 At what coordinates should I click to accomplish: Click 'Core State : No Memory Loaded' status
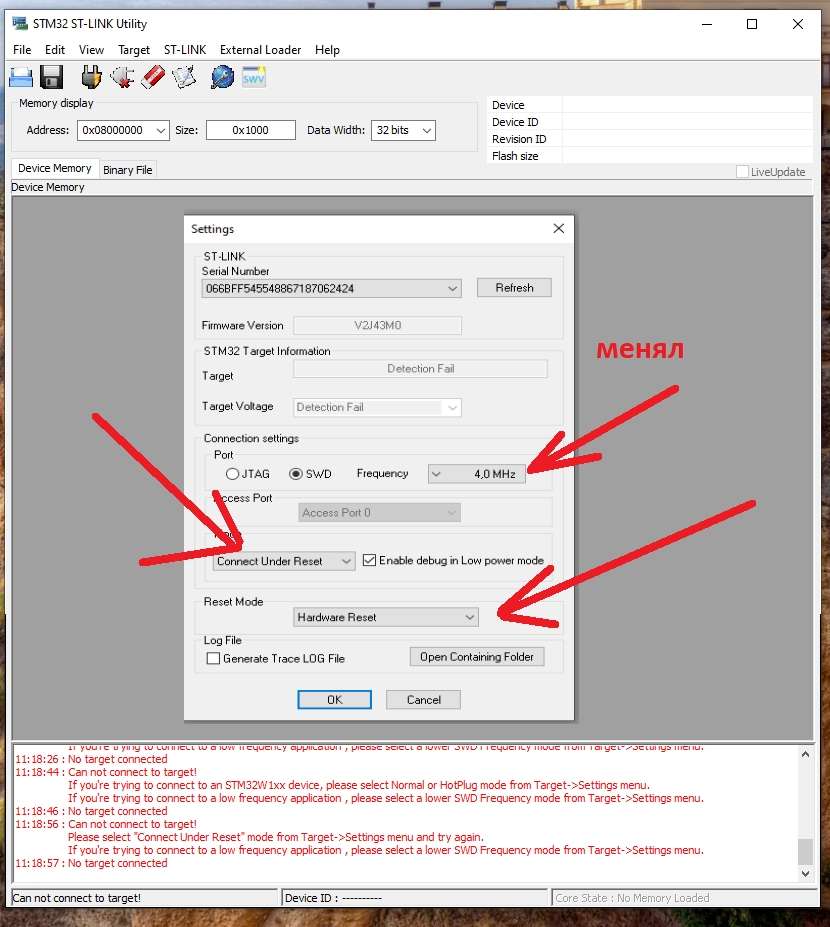[x=632, y=898]
